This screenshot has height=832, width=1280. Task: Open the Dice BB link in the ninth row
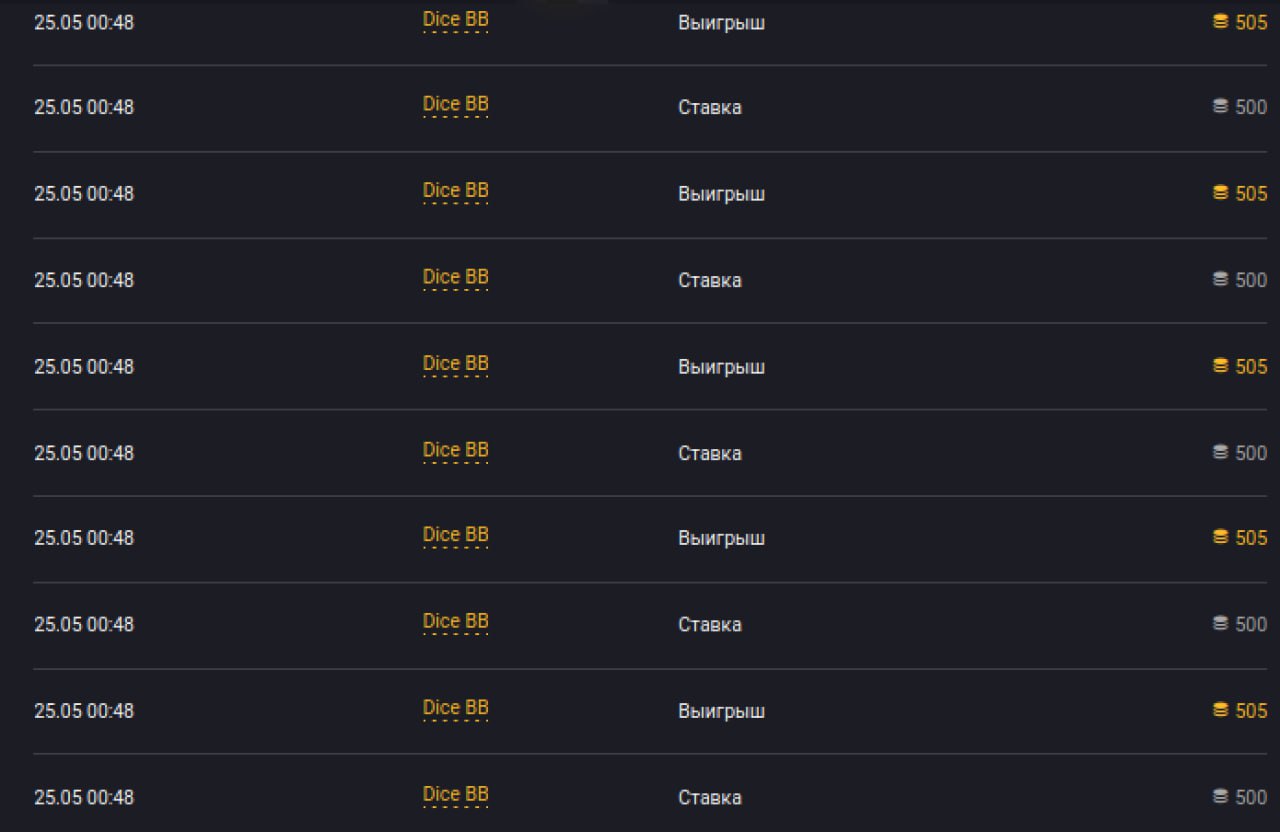coord(455,708)
